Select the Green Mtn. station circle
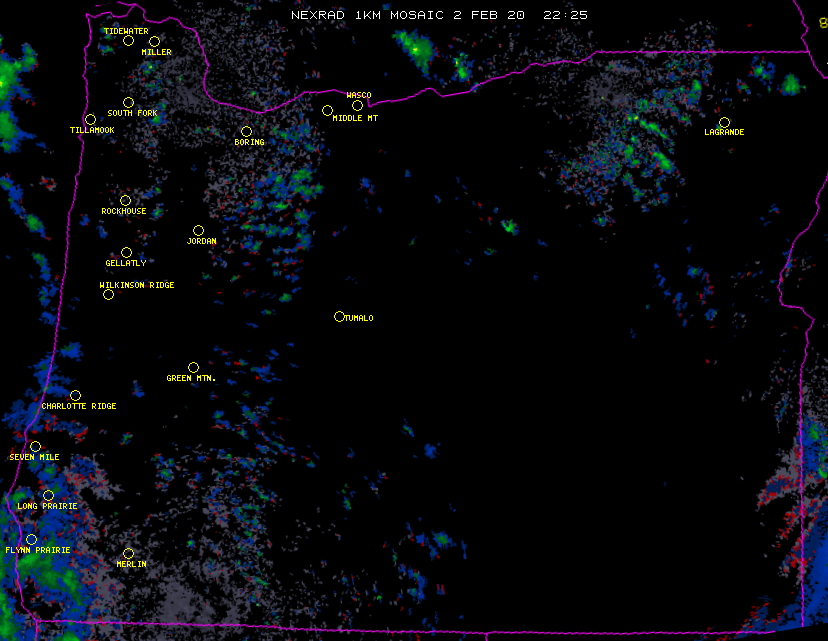 (x=193, y=368)
